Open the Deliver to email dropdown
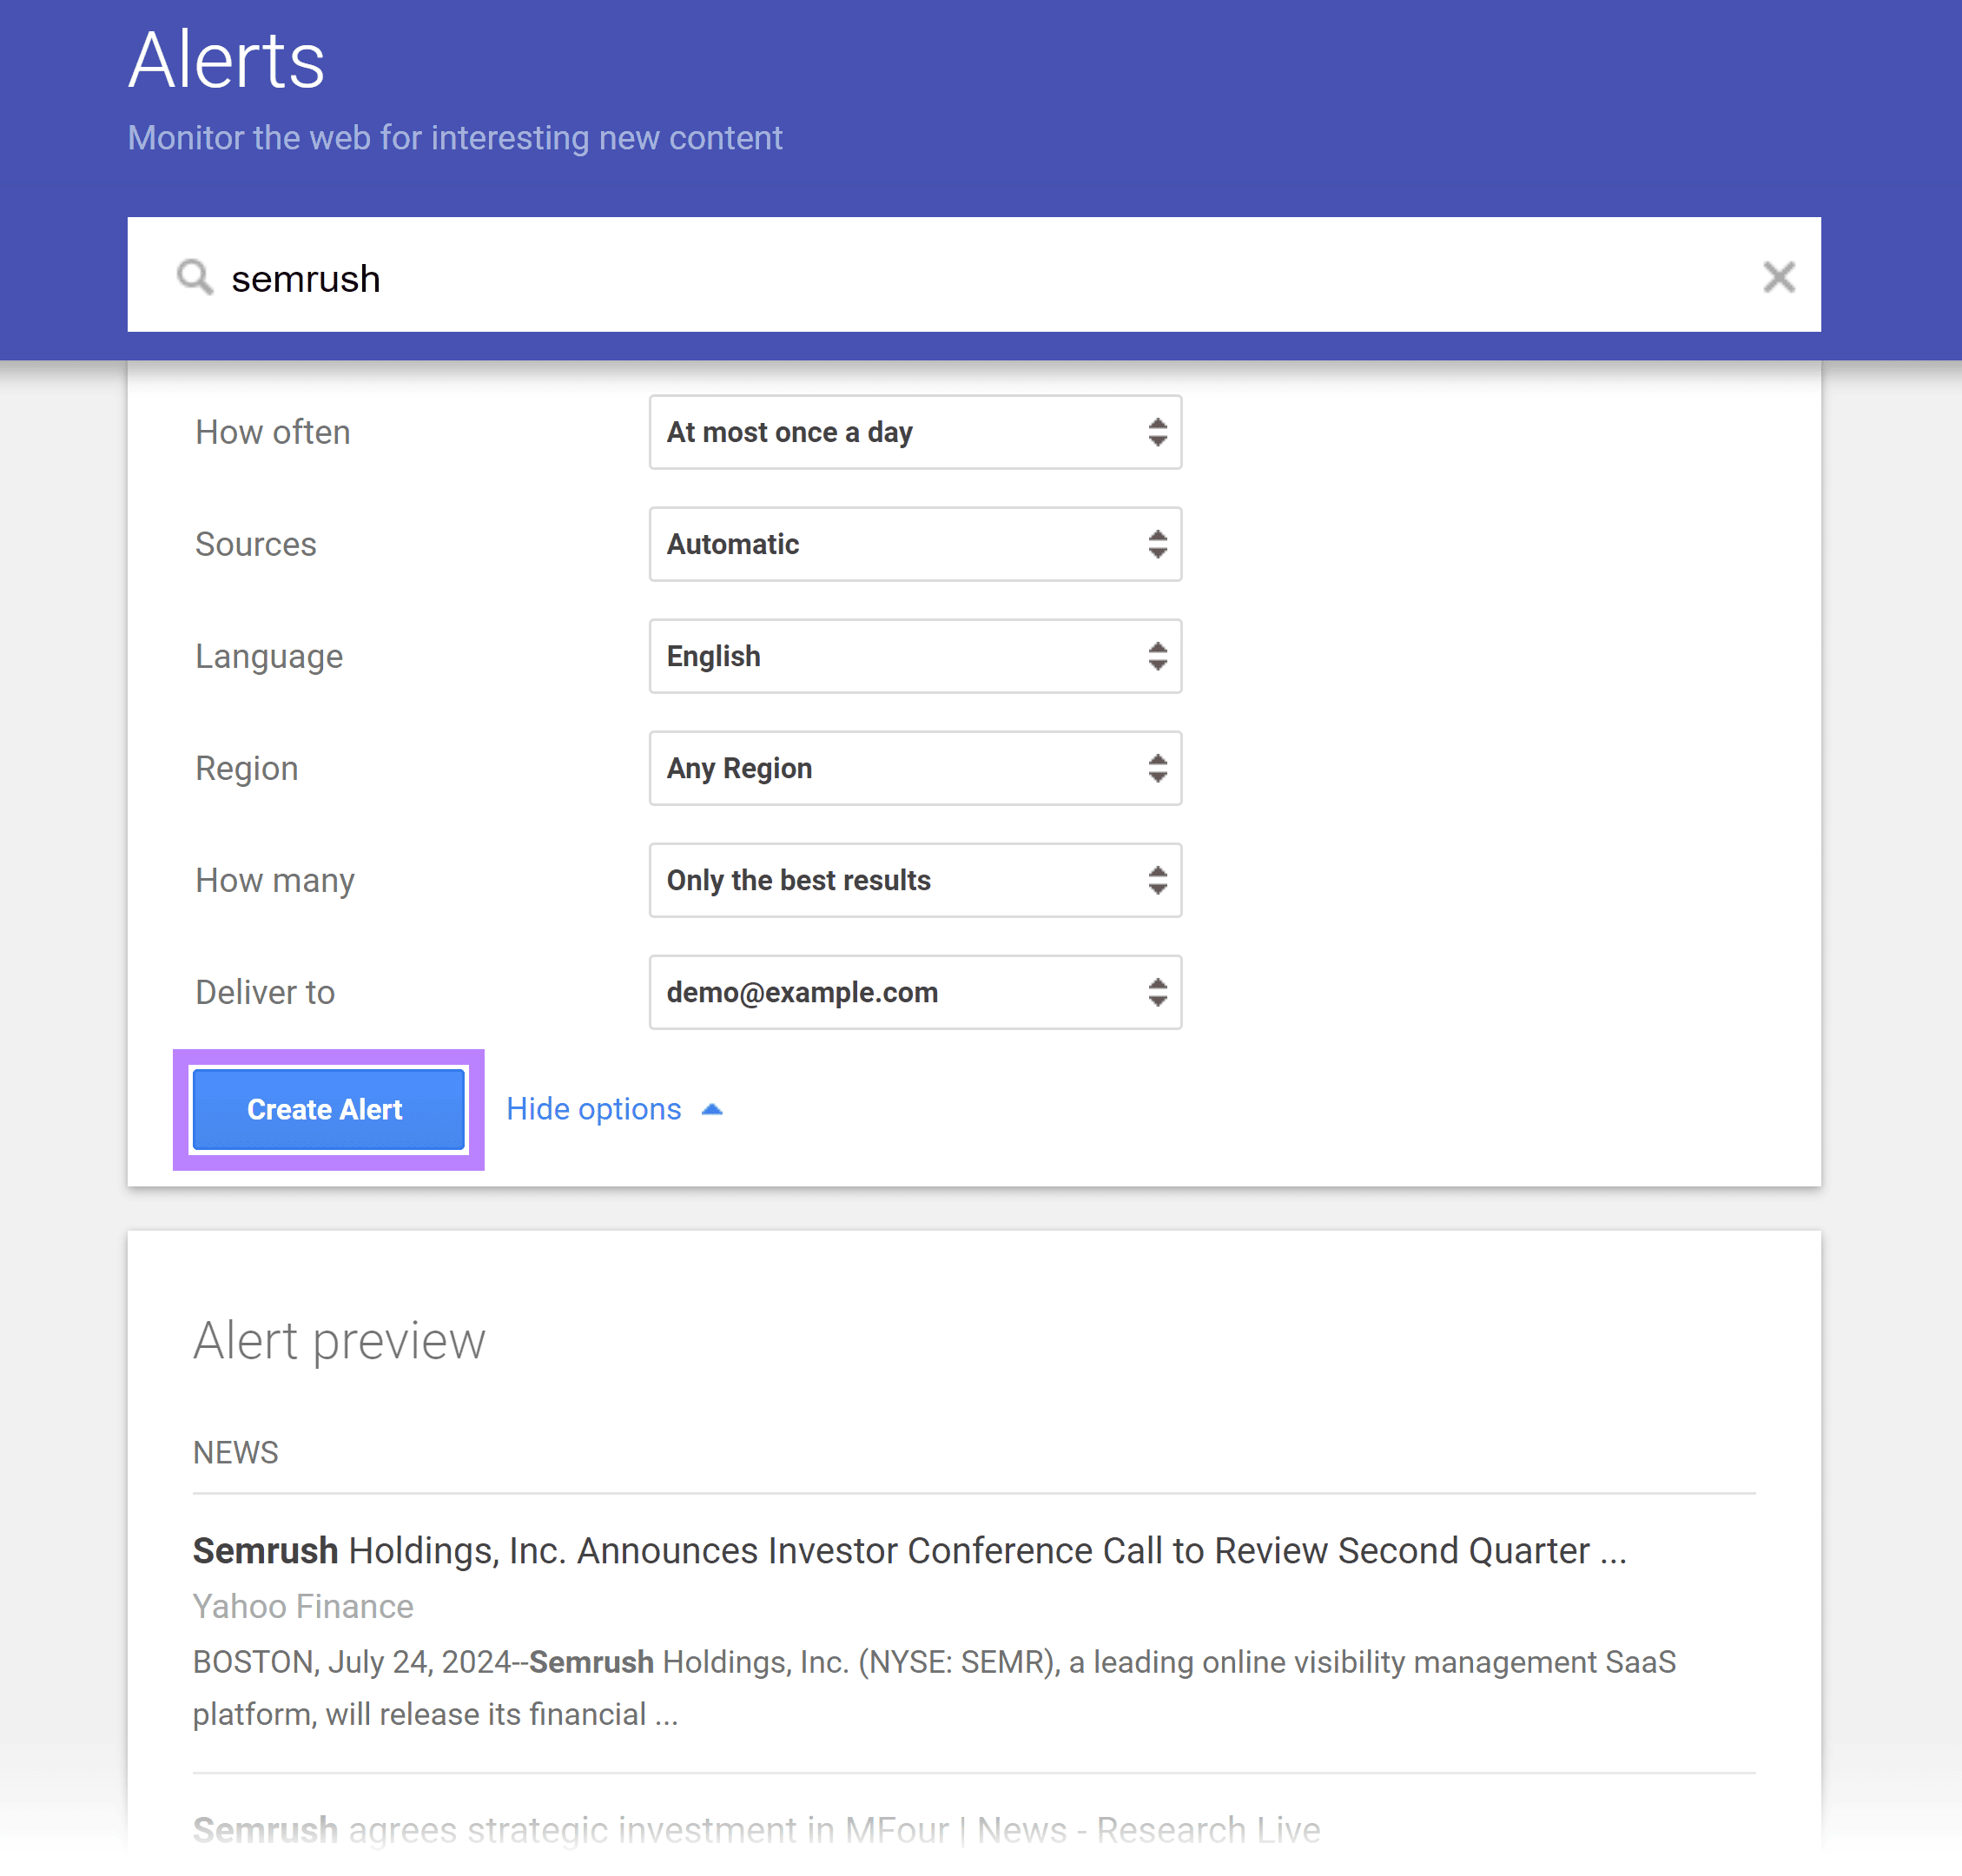The height and width of the screenshot is (1876, 1962). coord(915,992)
